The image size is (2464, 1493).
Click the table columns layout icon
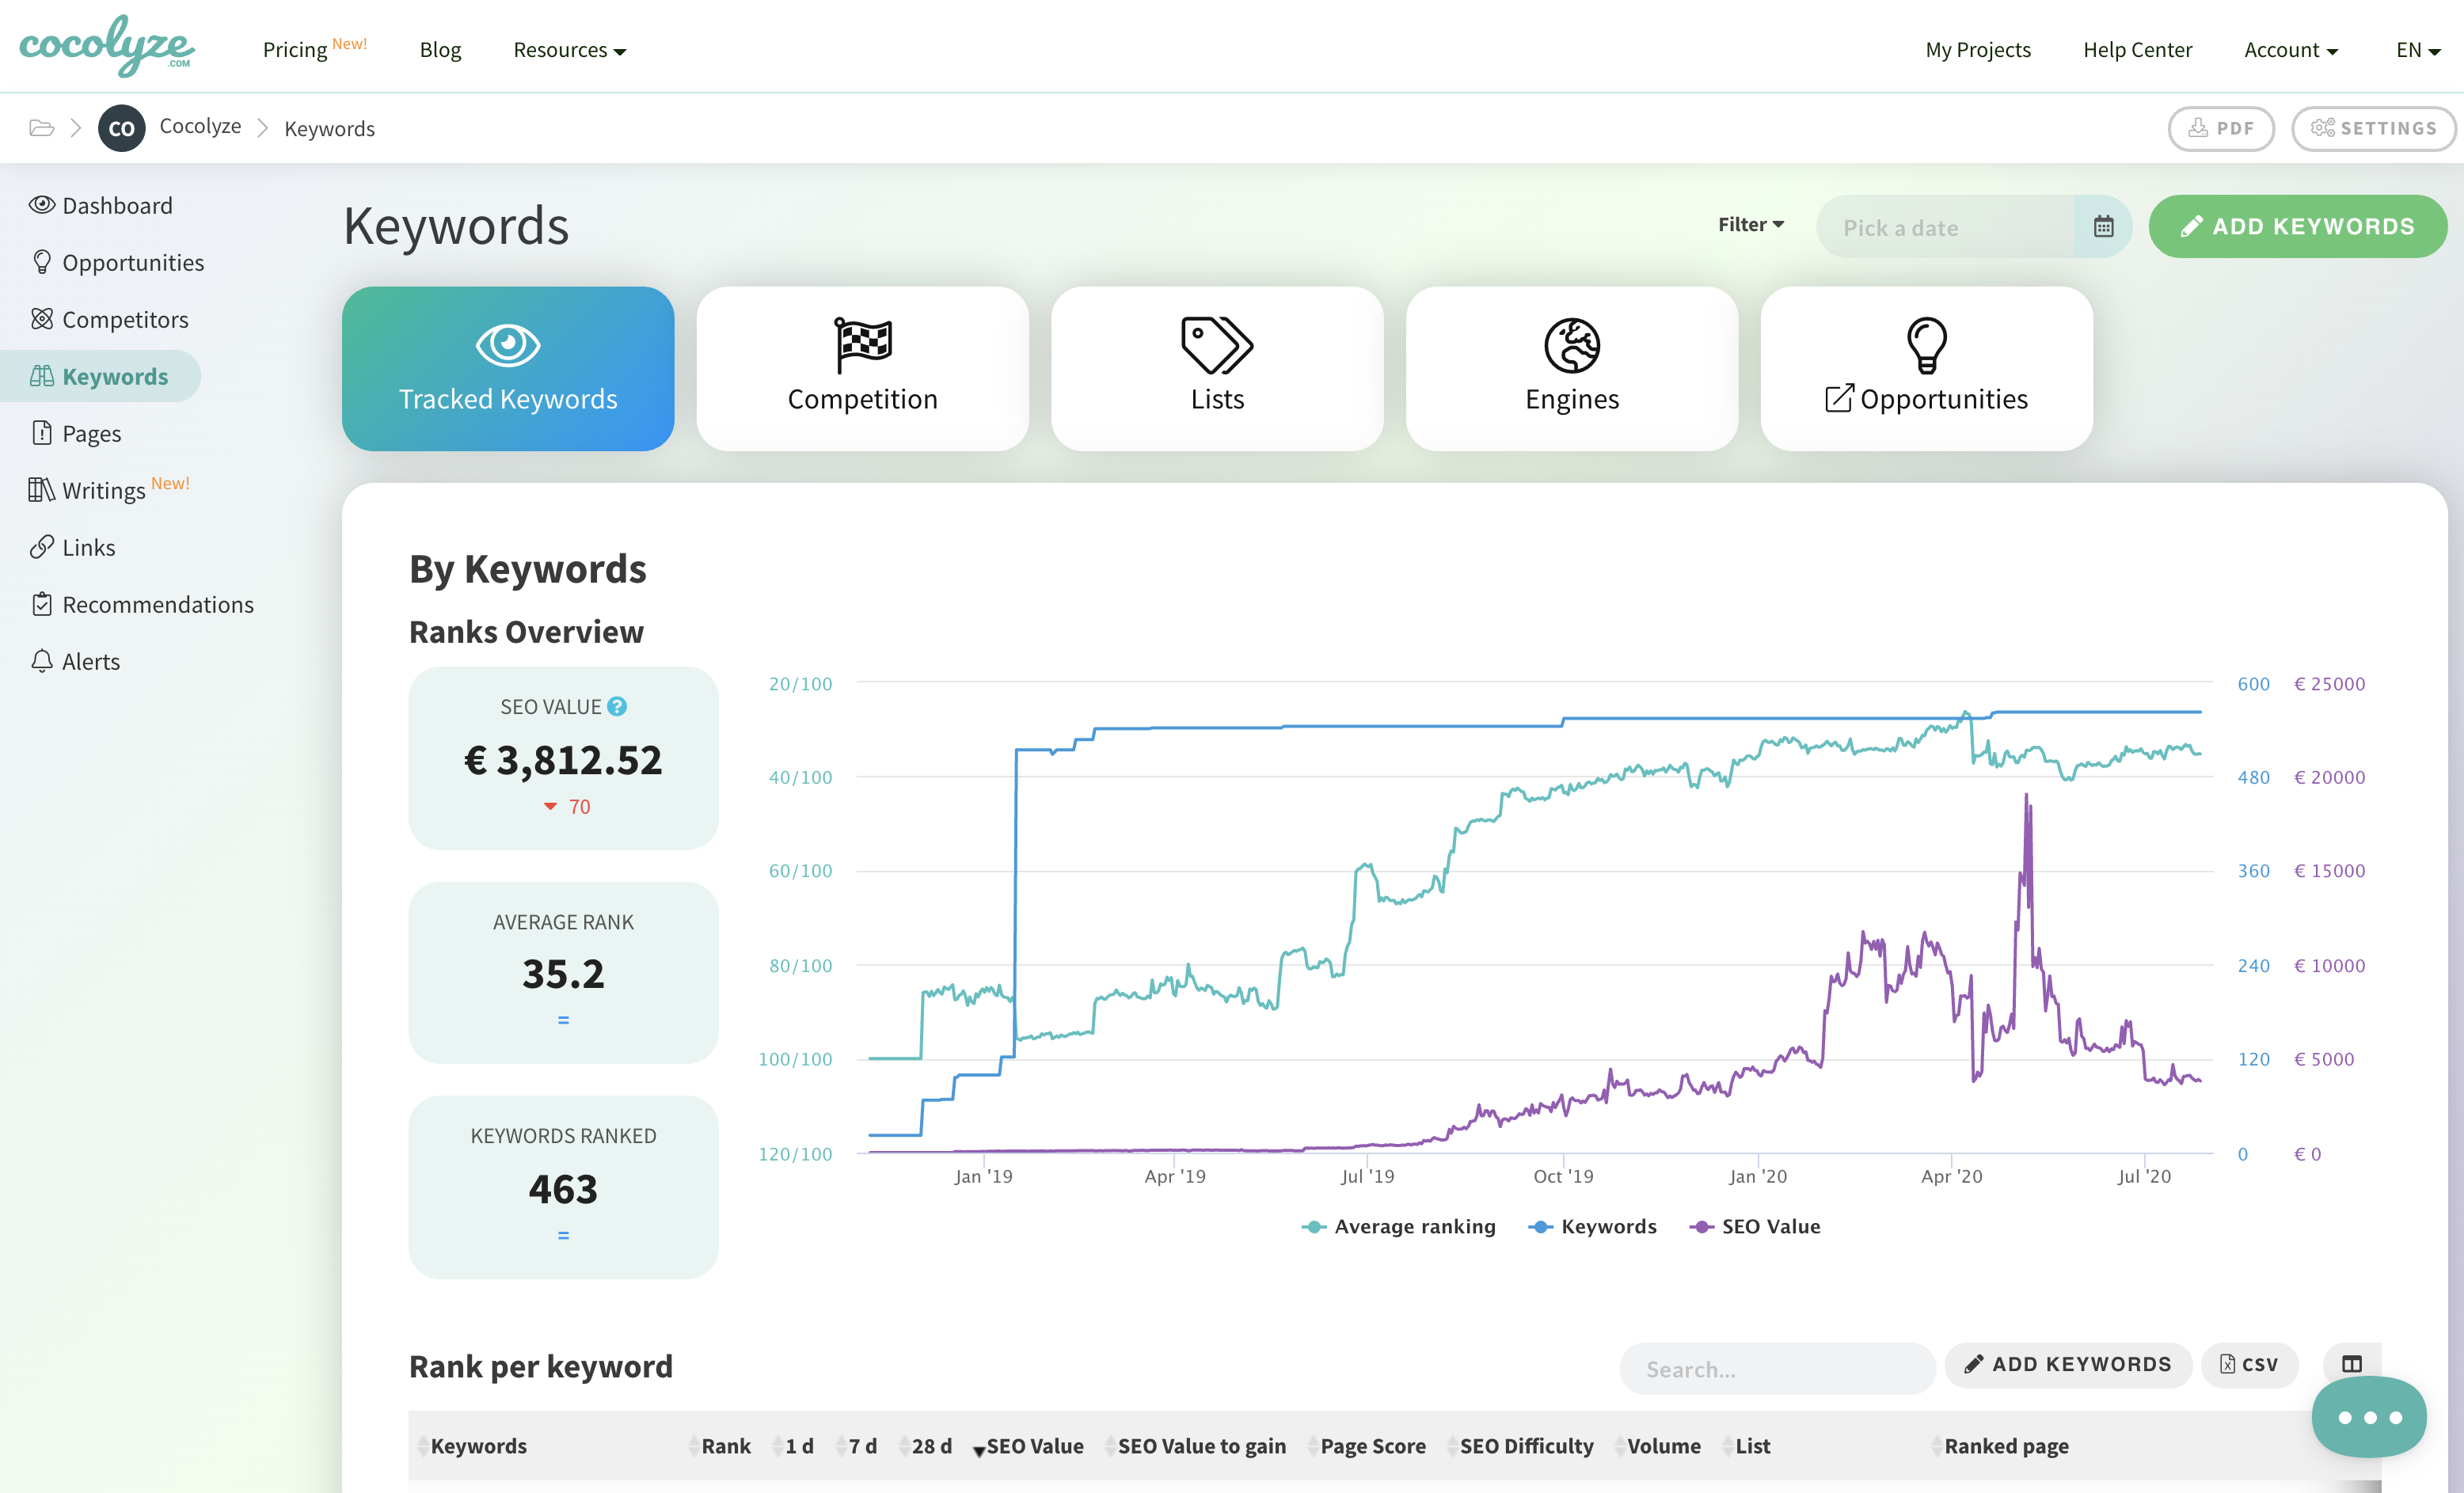tap(2351, 1364)
